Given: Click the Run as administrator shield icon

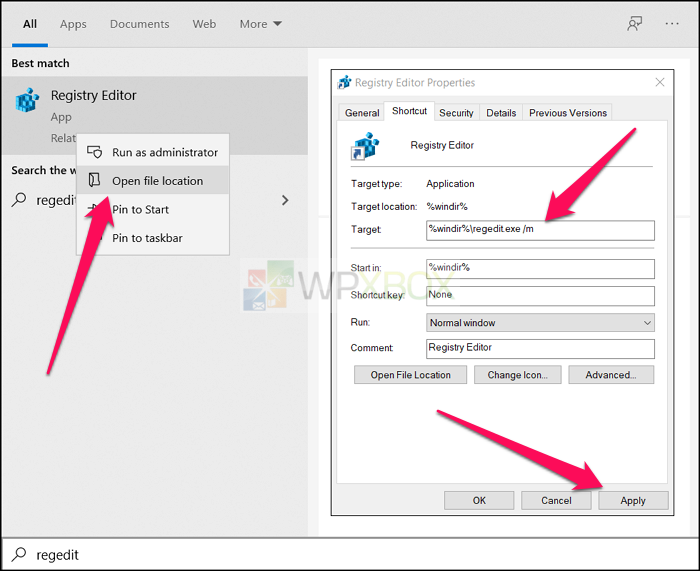Looking at the screenshot, I should coord(95,152).
